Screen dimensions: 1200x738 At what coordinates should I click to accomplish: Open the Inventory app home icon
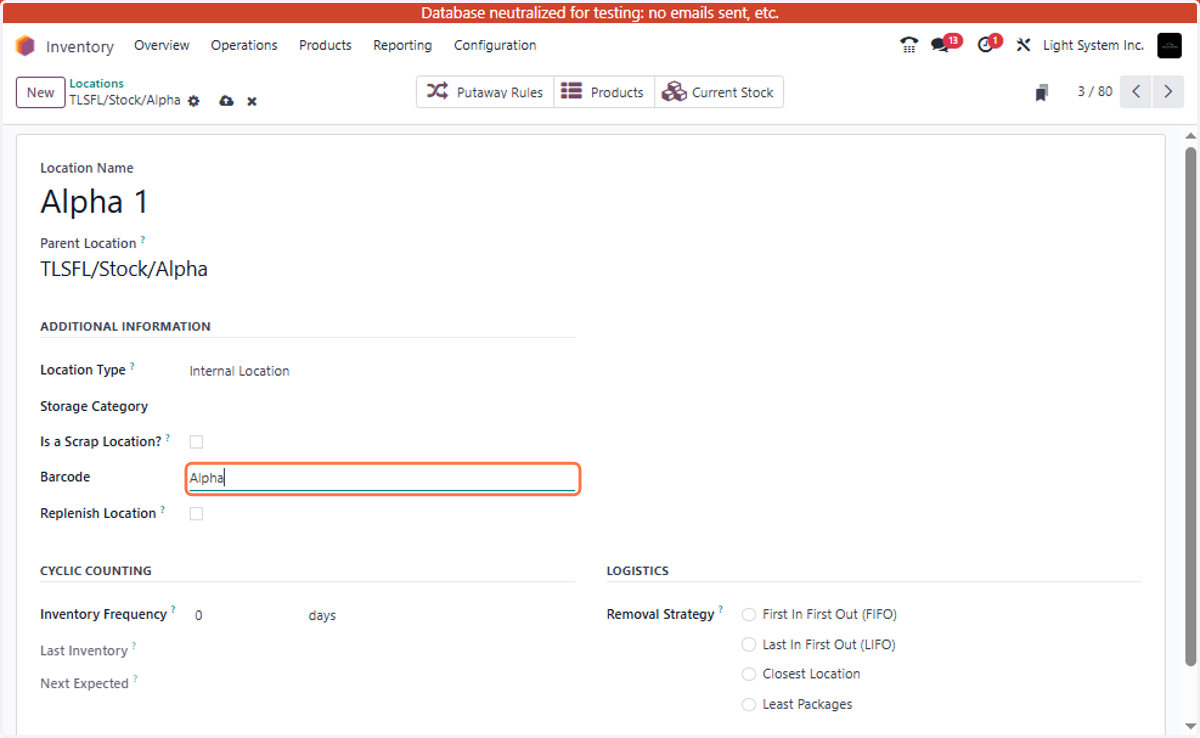pyautogui.click(x=25, y=46)
